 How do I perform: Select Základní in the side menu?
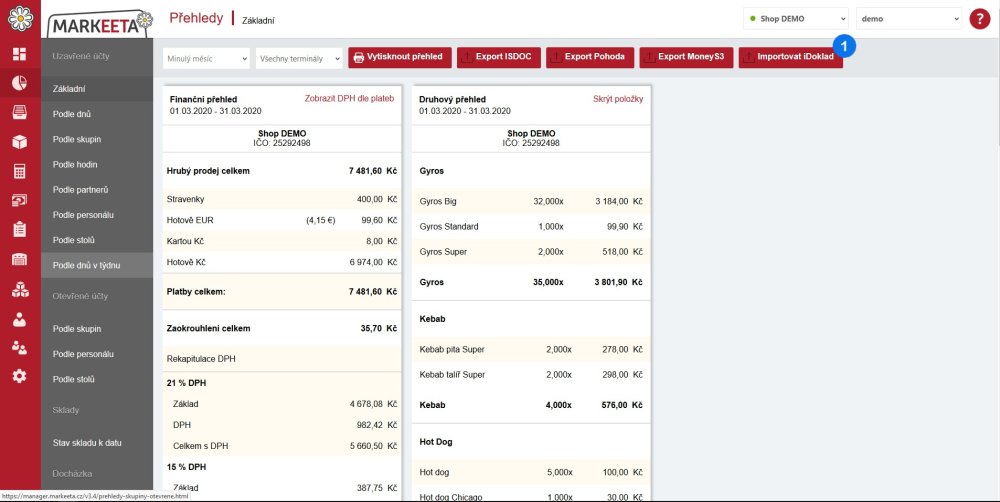tap(97, 89)
